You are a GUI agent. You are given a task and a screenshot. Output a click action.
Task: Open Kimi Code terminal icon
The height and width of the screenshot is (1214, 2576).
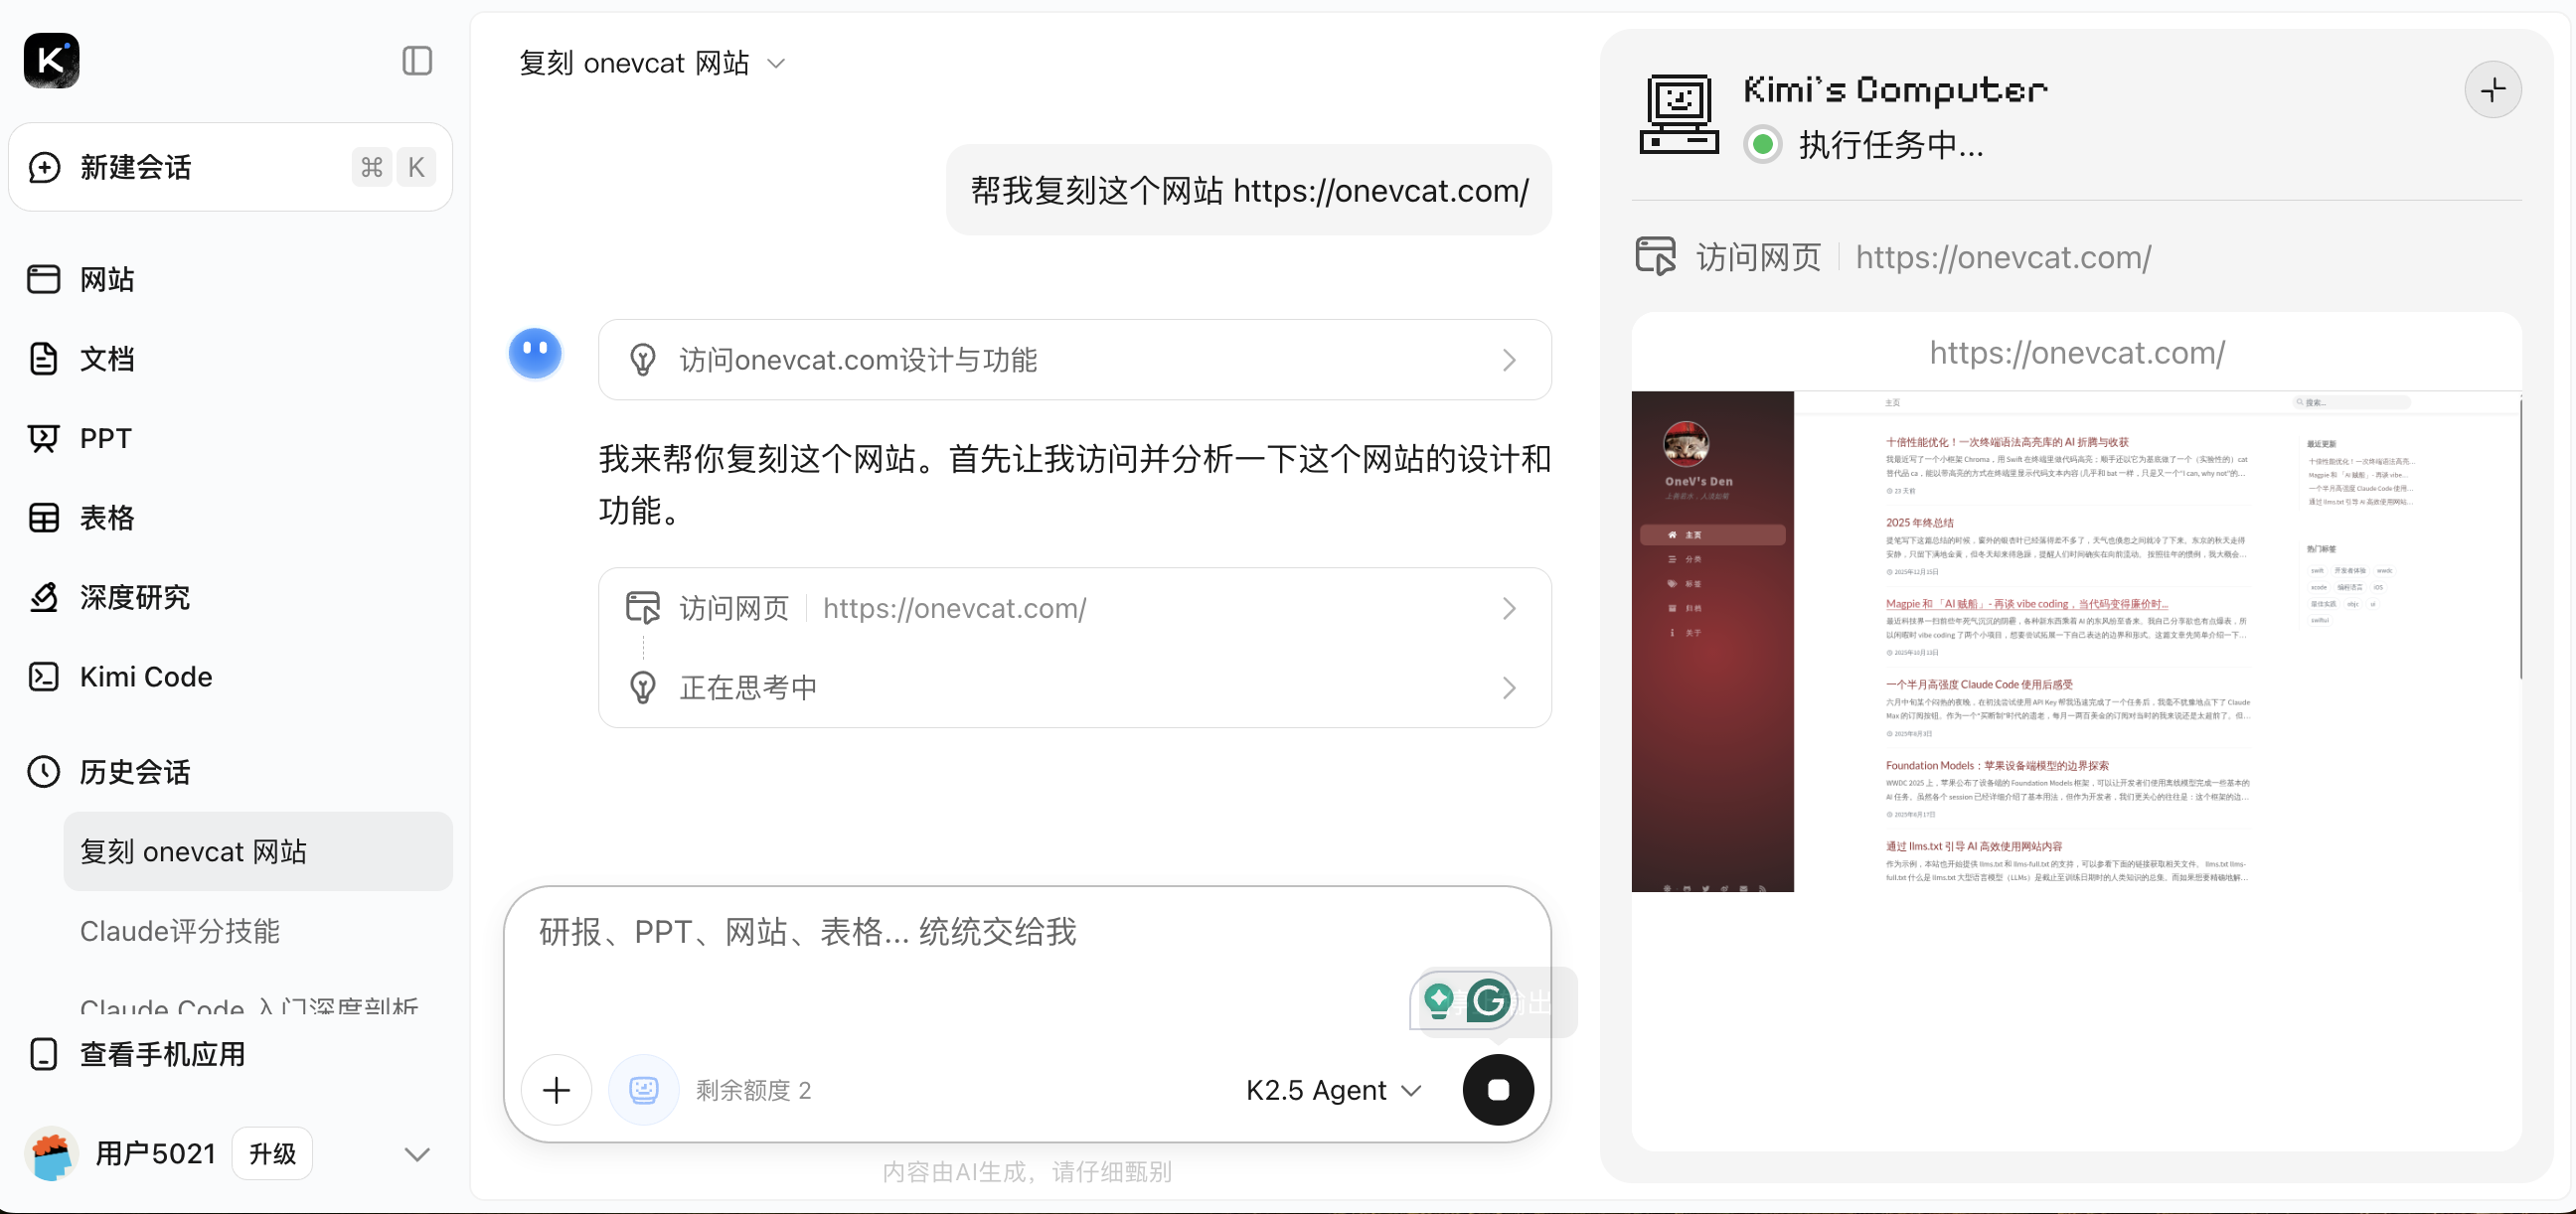pos(44,677)
